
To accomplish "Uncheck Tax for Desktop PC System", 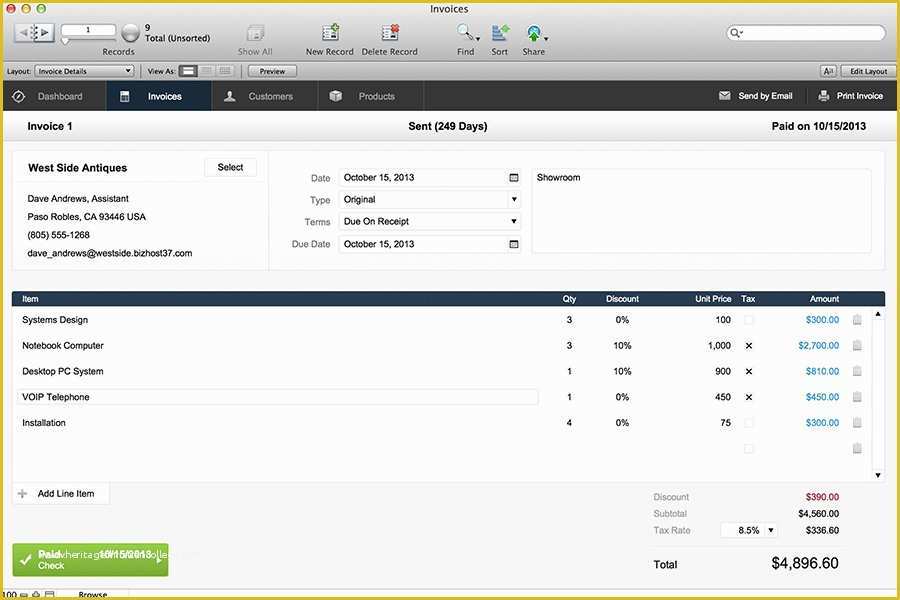I will pyautogui.click(x=748, y=371).
